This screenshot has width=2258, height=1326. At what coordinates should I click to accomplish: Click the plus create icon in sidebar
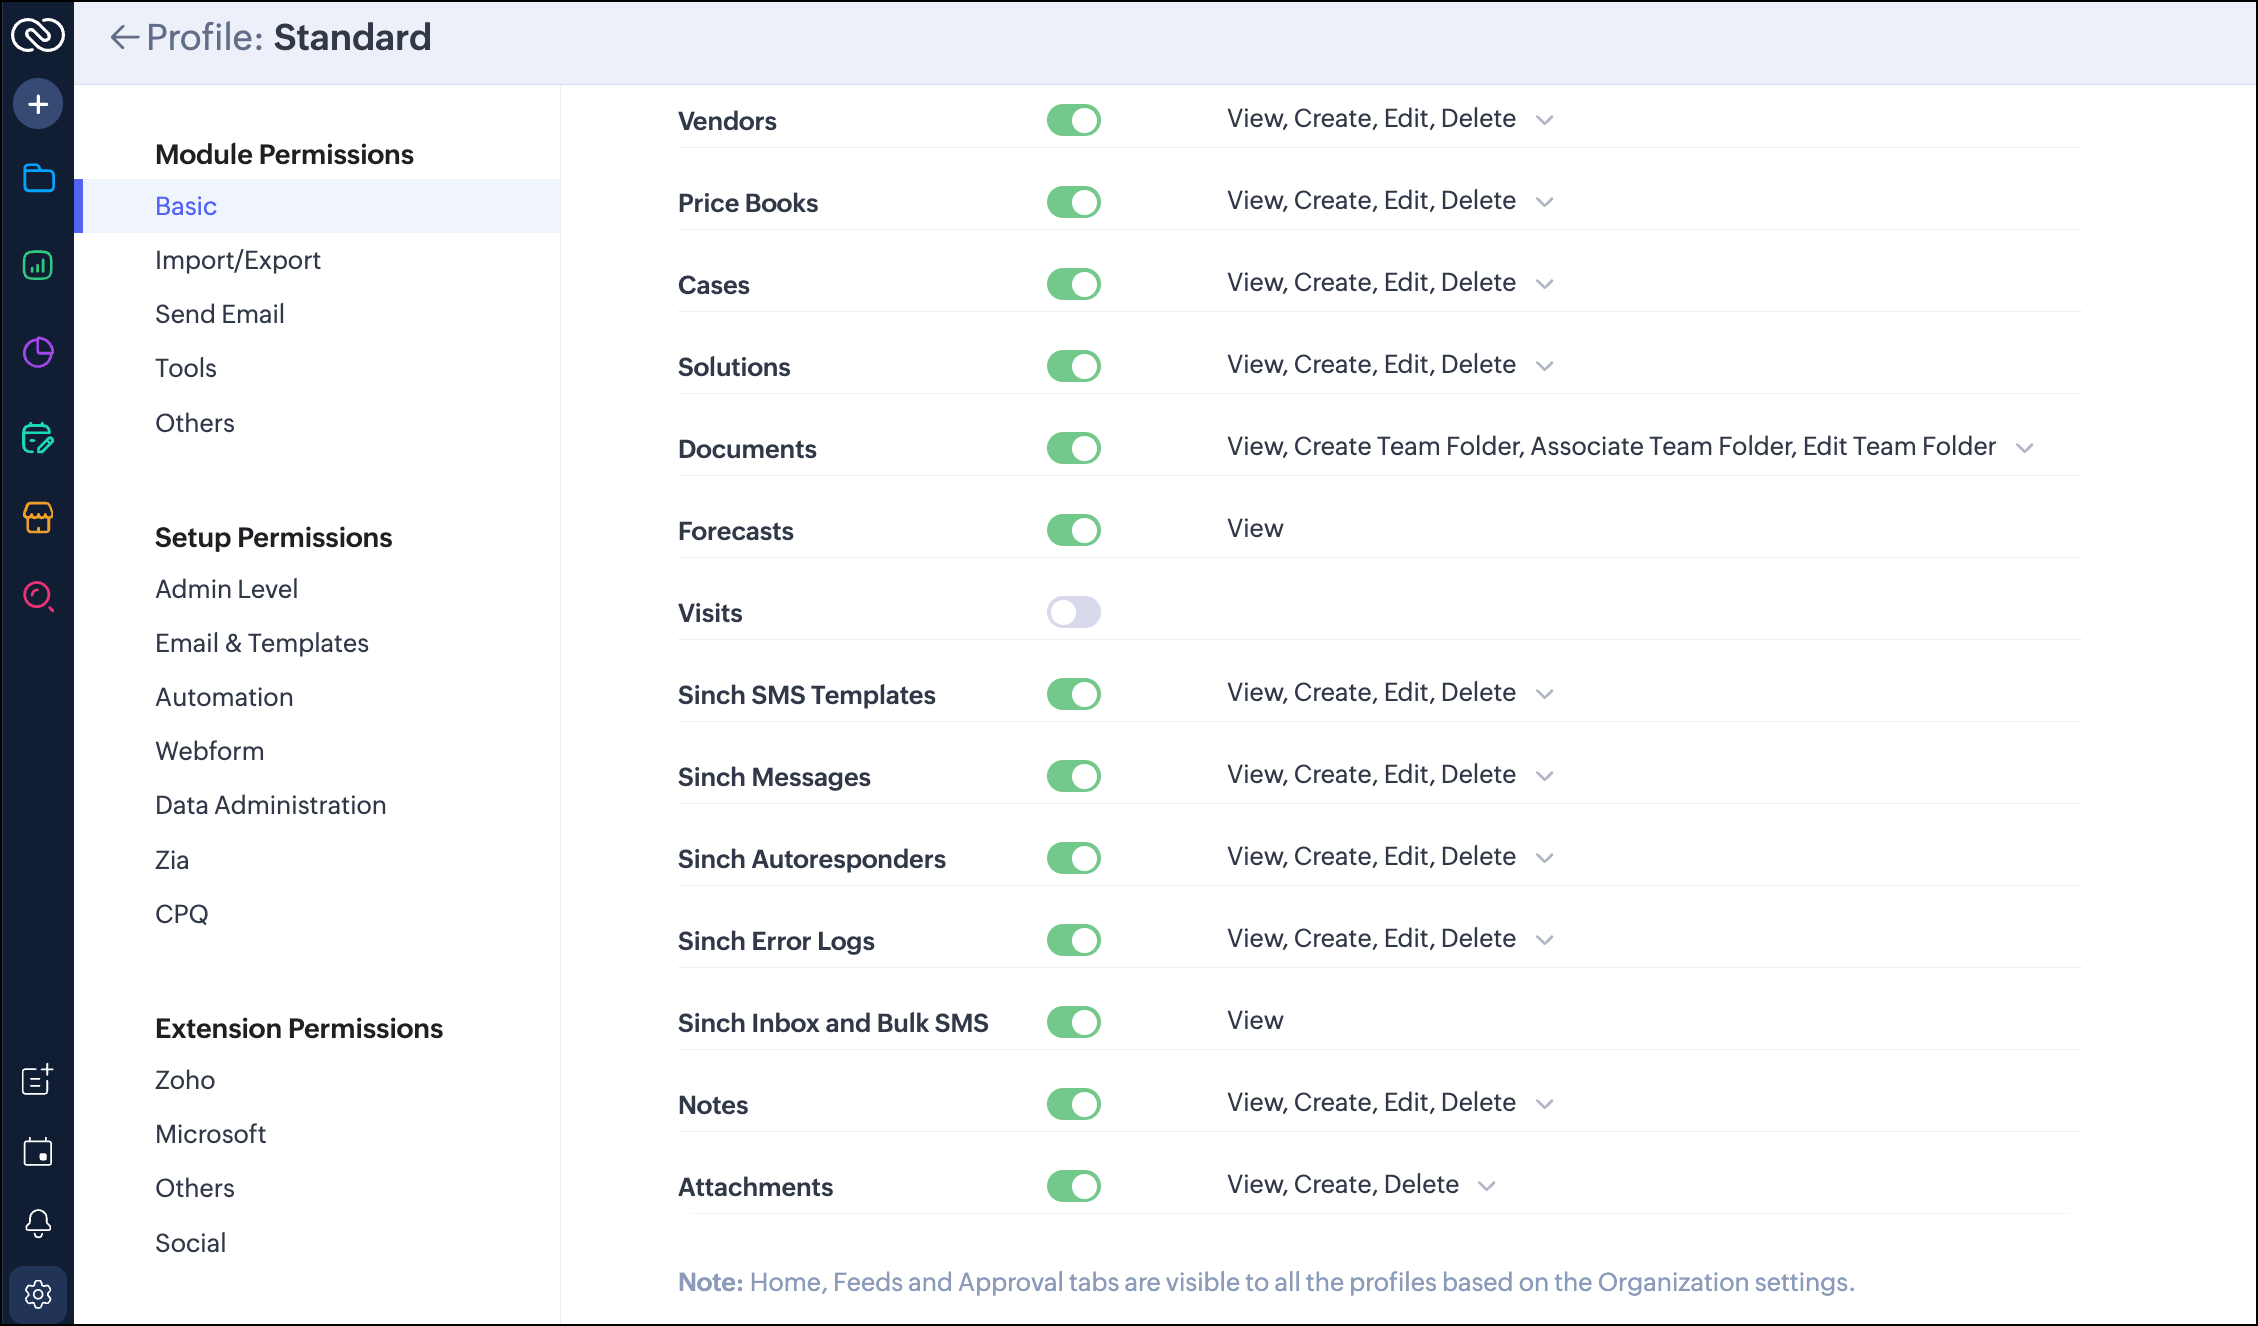38,104
